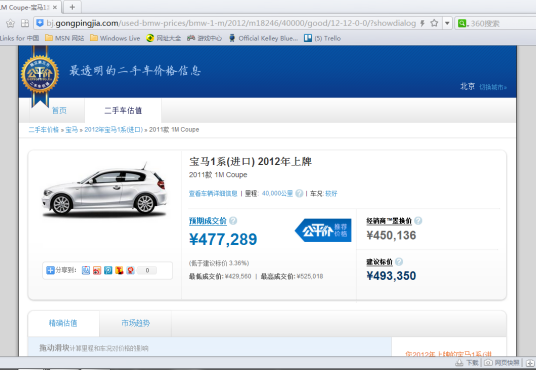
Task: Click the 二手车价格 breadcrumb link
Action: pos(43,130)
